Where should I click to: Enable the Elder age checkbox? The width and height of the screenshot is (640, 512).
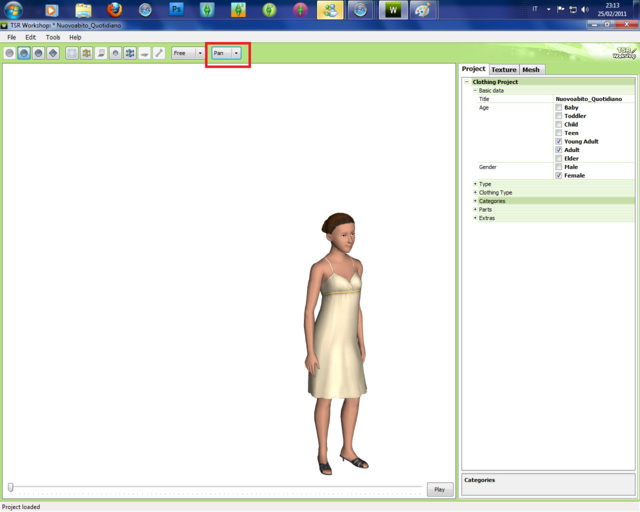(559, 158)
